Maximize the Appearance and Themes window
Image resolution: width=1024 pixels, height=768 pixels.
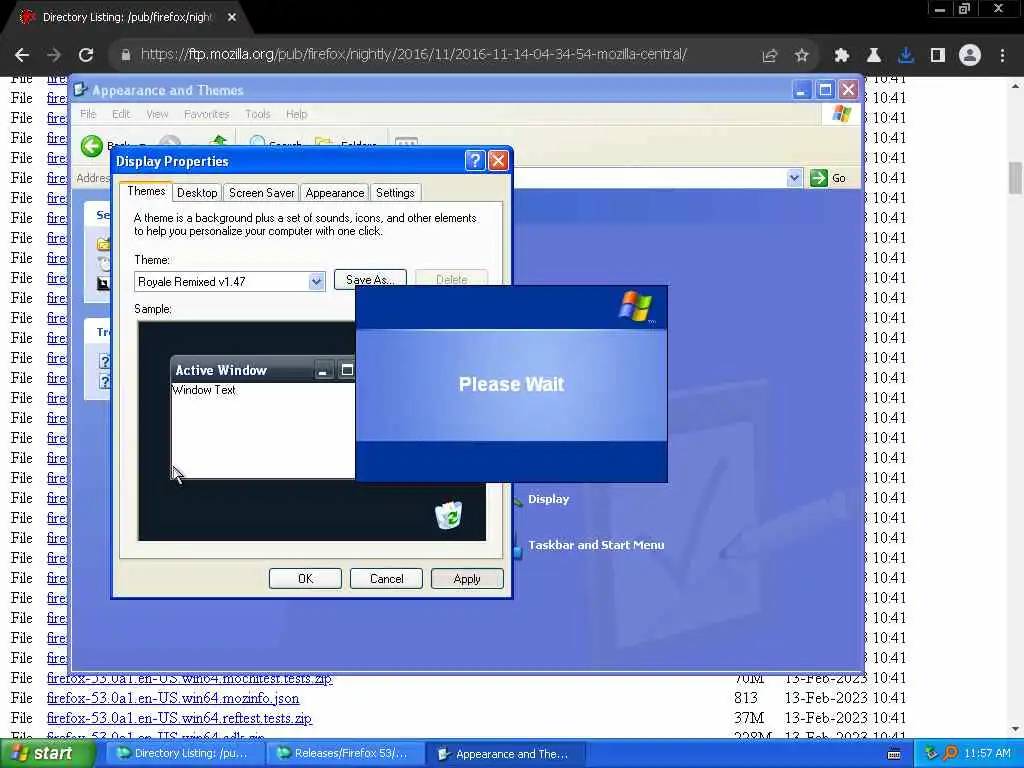tap(825, 89)
